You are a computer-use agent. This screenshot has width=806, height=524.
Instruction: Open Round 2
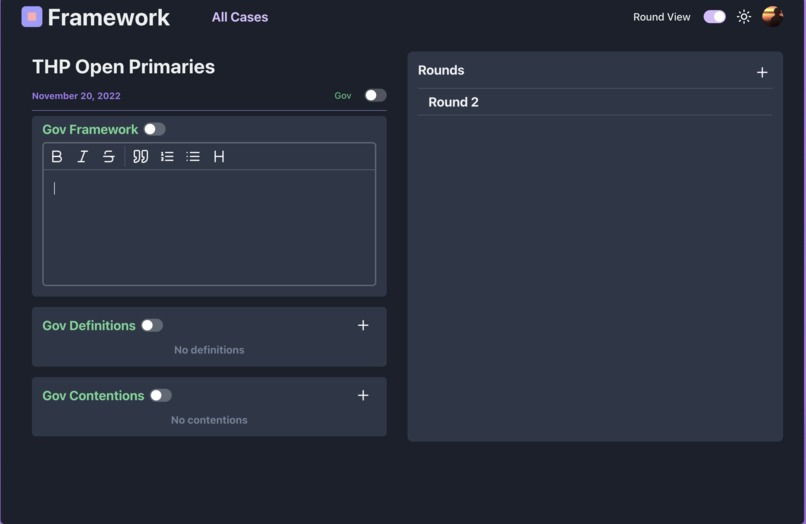[595, 102]
